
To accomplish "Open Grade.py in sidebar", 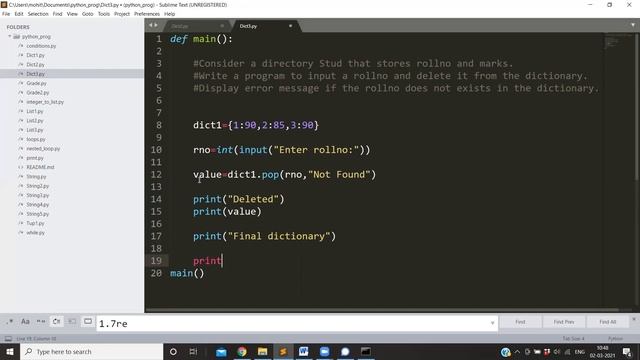I will (36, 83).
